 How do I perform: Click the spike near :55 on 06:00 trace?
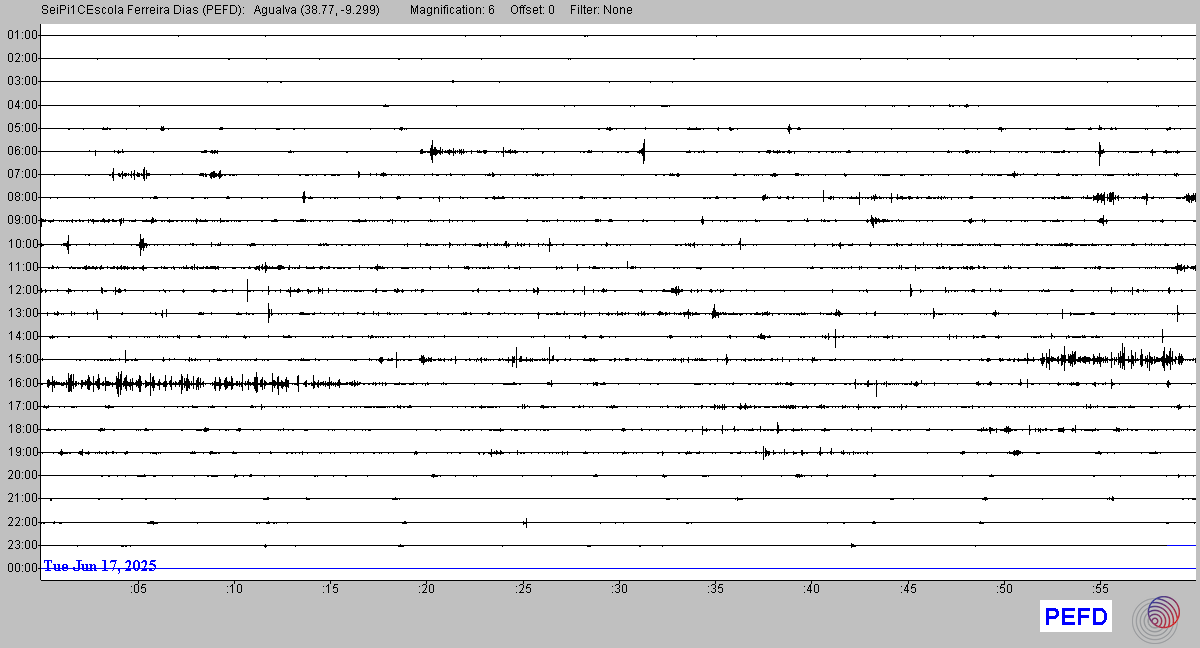1100,152
